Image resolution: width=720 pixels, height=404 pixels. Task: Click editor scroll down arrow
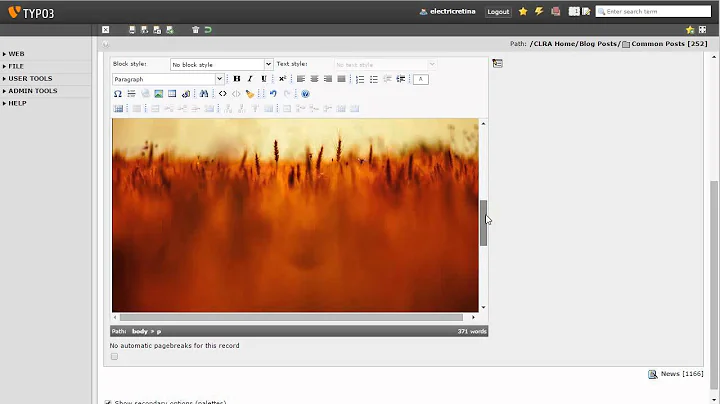[x=483, y=308]
